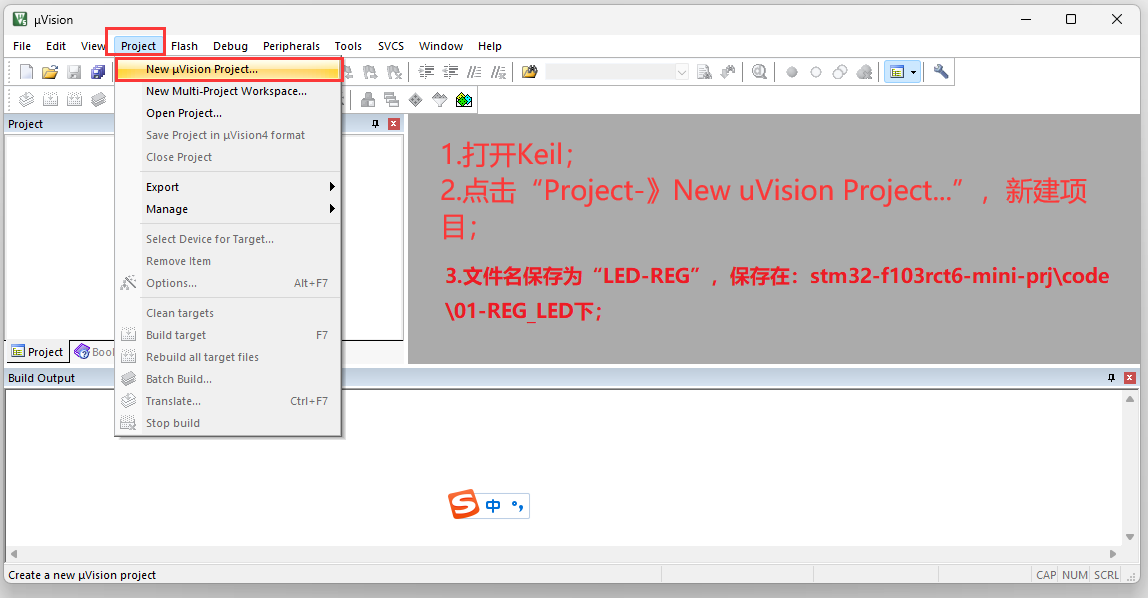Open Find in Files from the toolbar
Screen dimensions: 1148x598
coord(529,72)
